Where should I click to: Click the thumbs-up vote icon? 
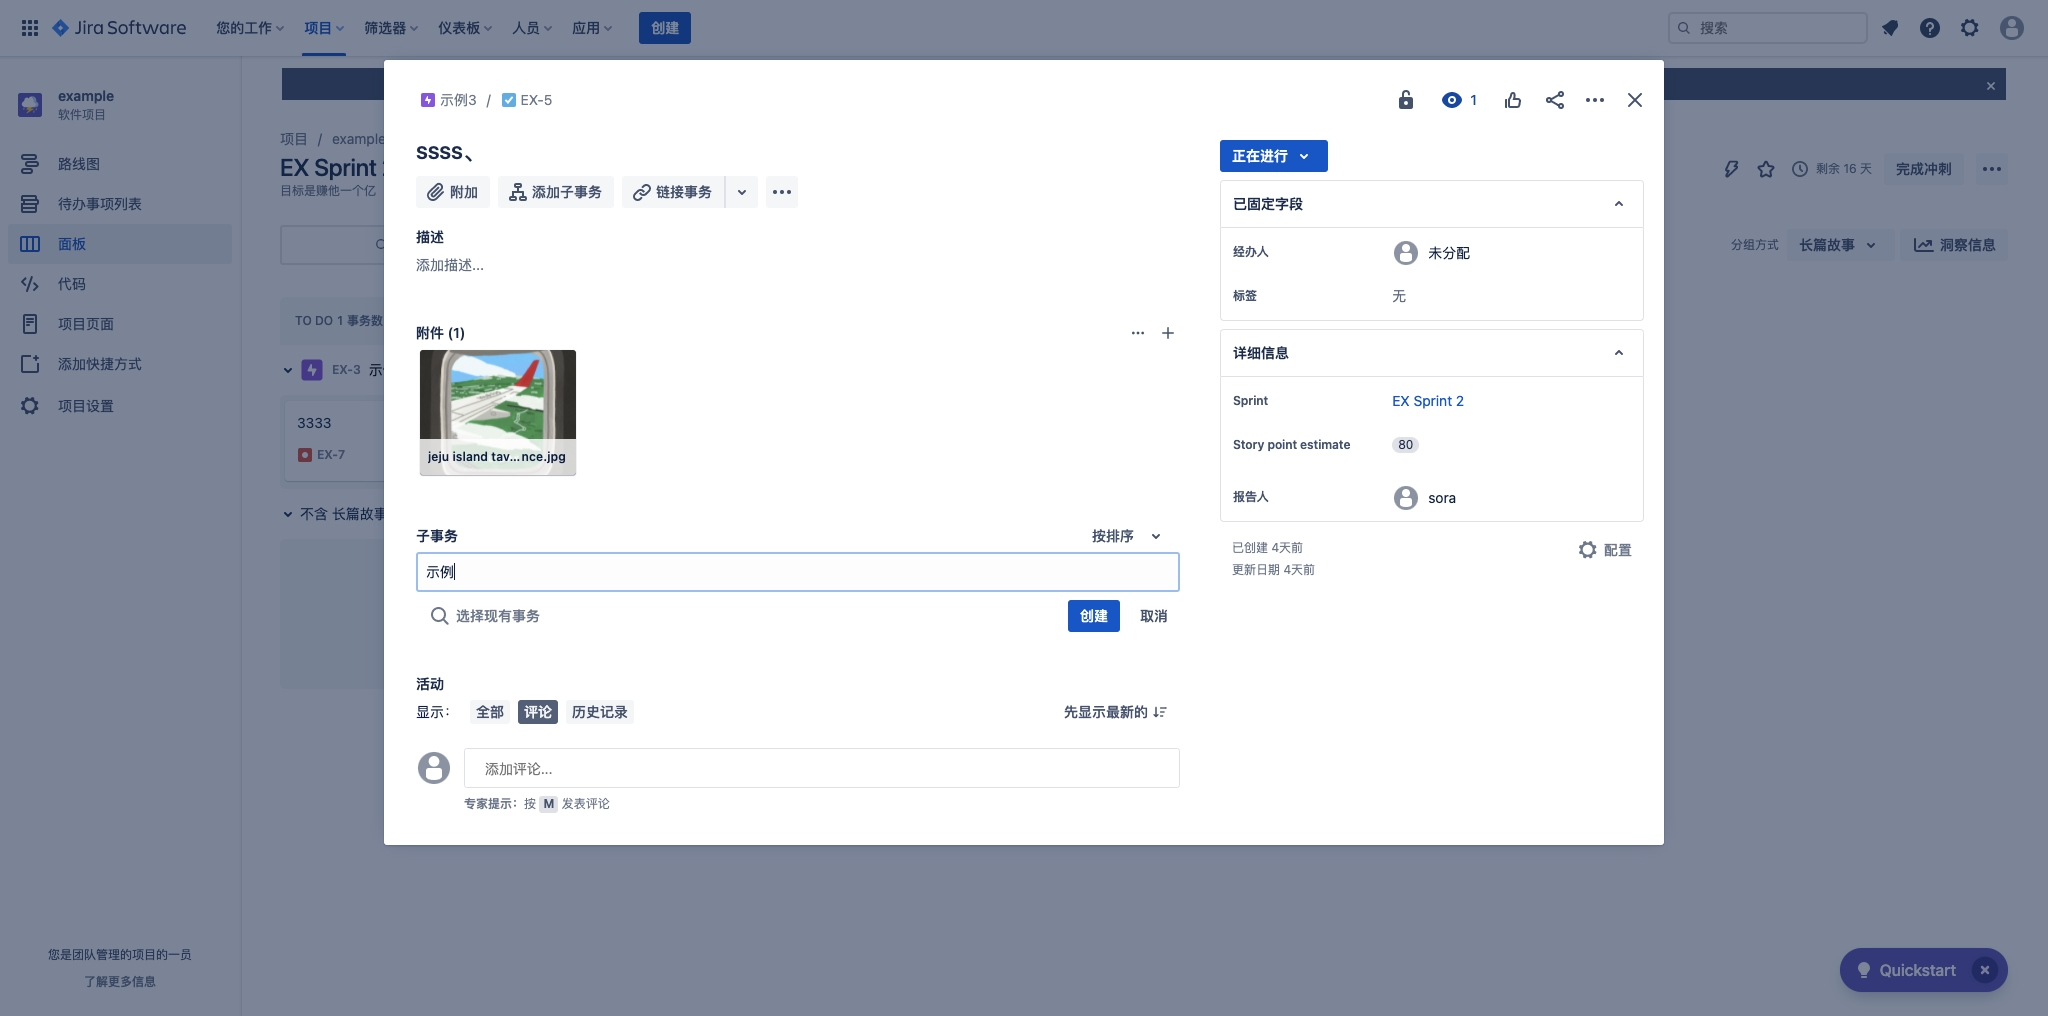pos(1513,100)
